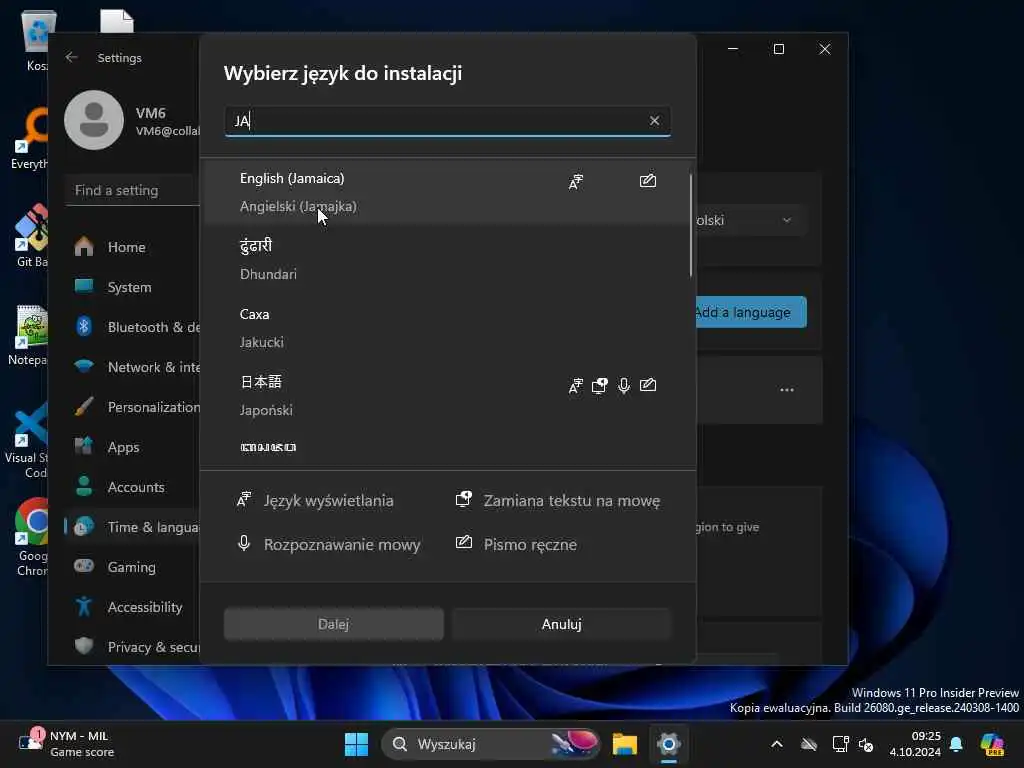The width and height of the screenshot is (1024, 768).
Task: Open Gaming in Settings sidebar
Action: click(x=134, y=567)
